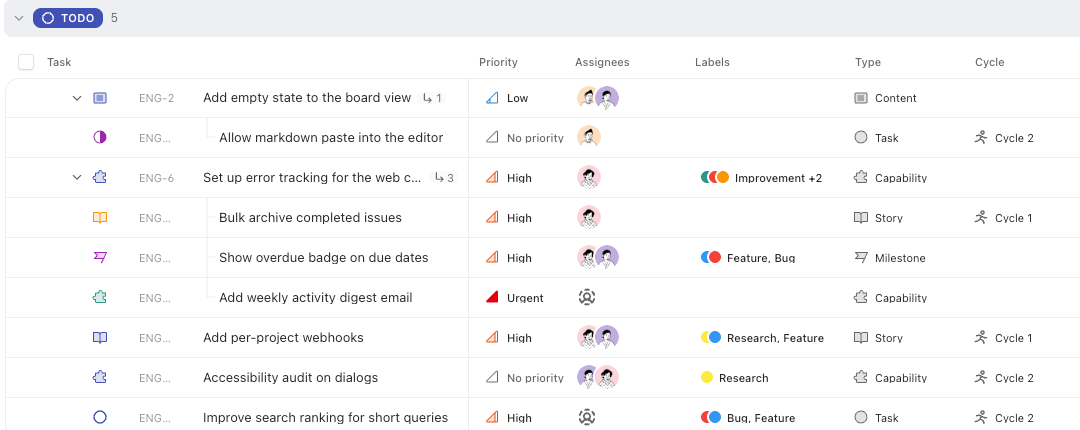Open task Accessibility audit on dialogs
The image size is (1080, 430).
[291, 378]
